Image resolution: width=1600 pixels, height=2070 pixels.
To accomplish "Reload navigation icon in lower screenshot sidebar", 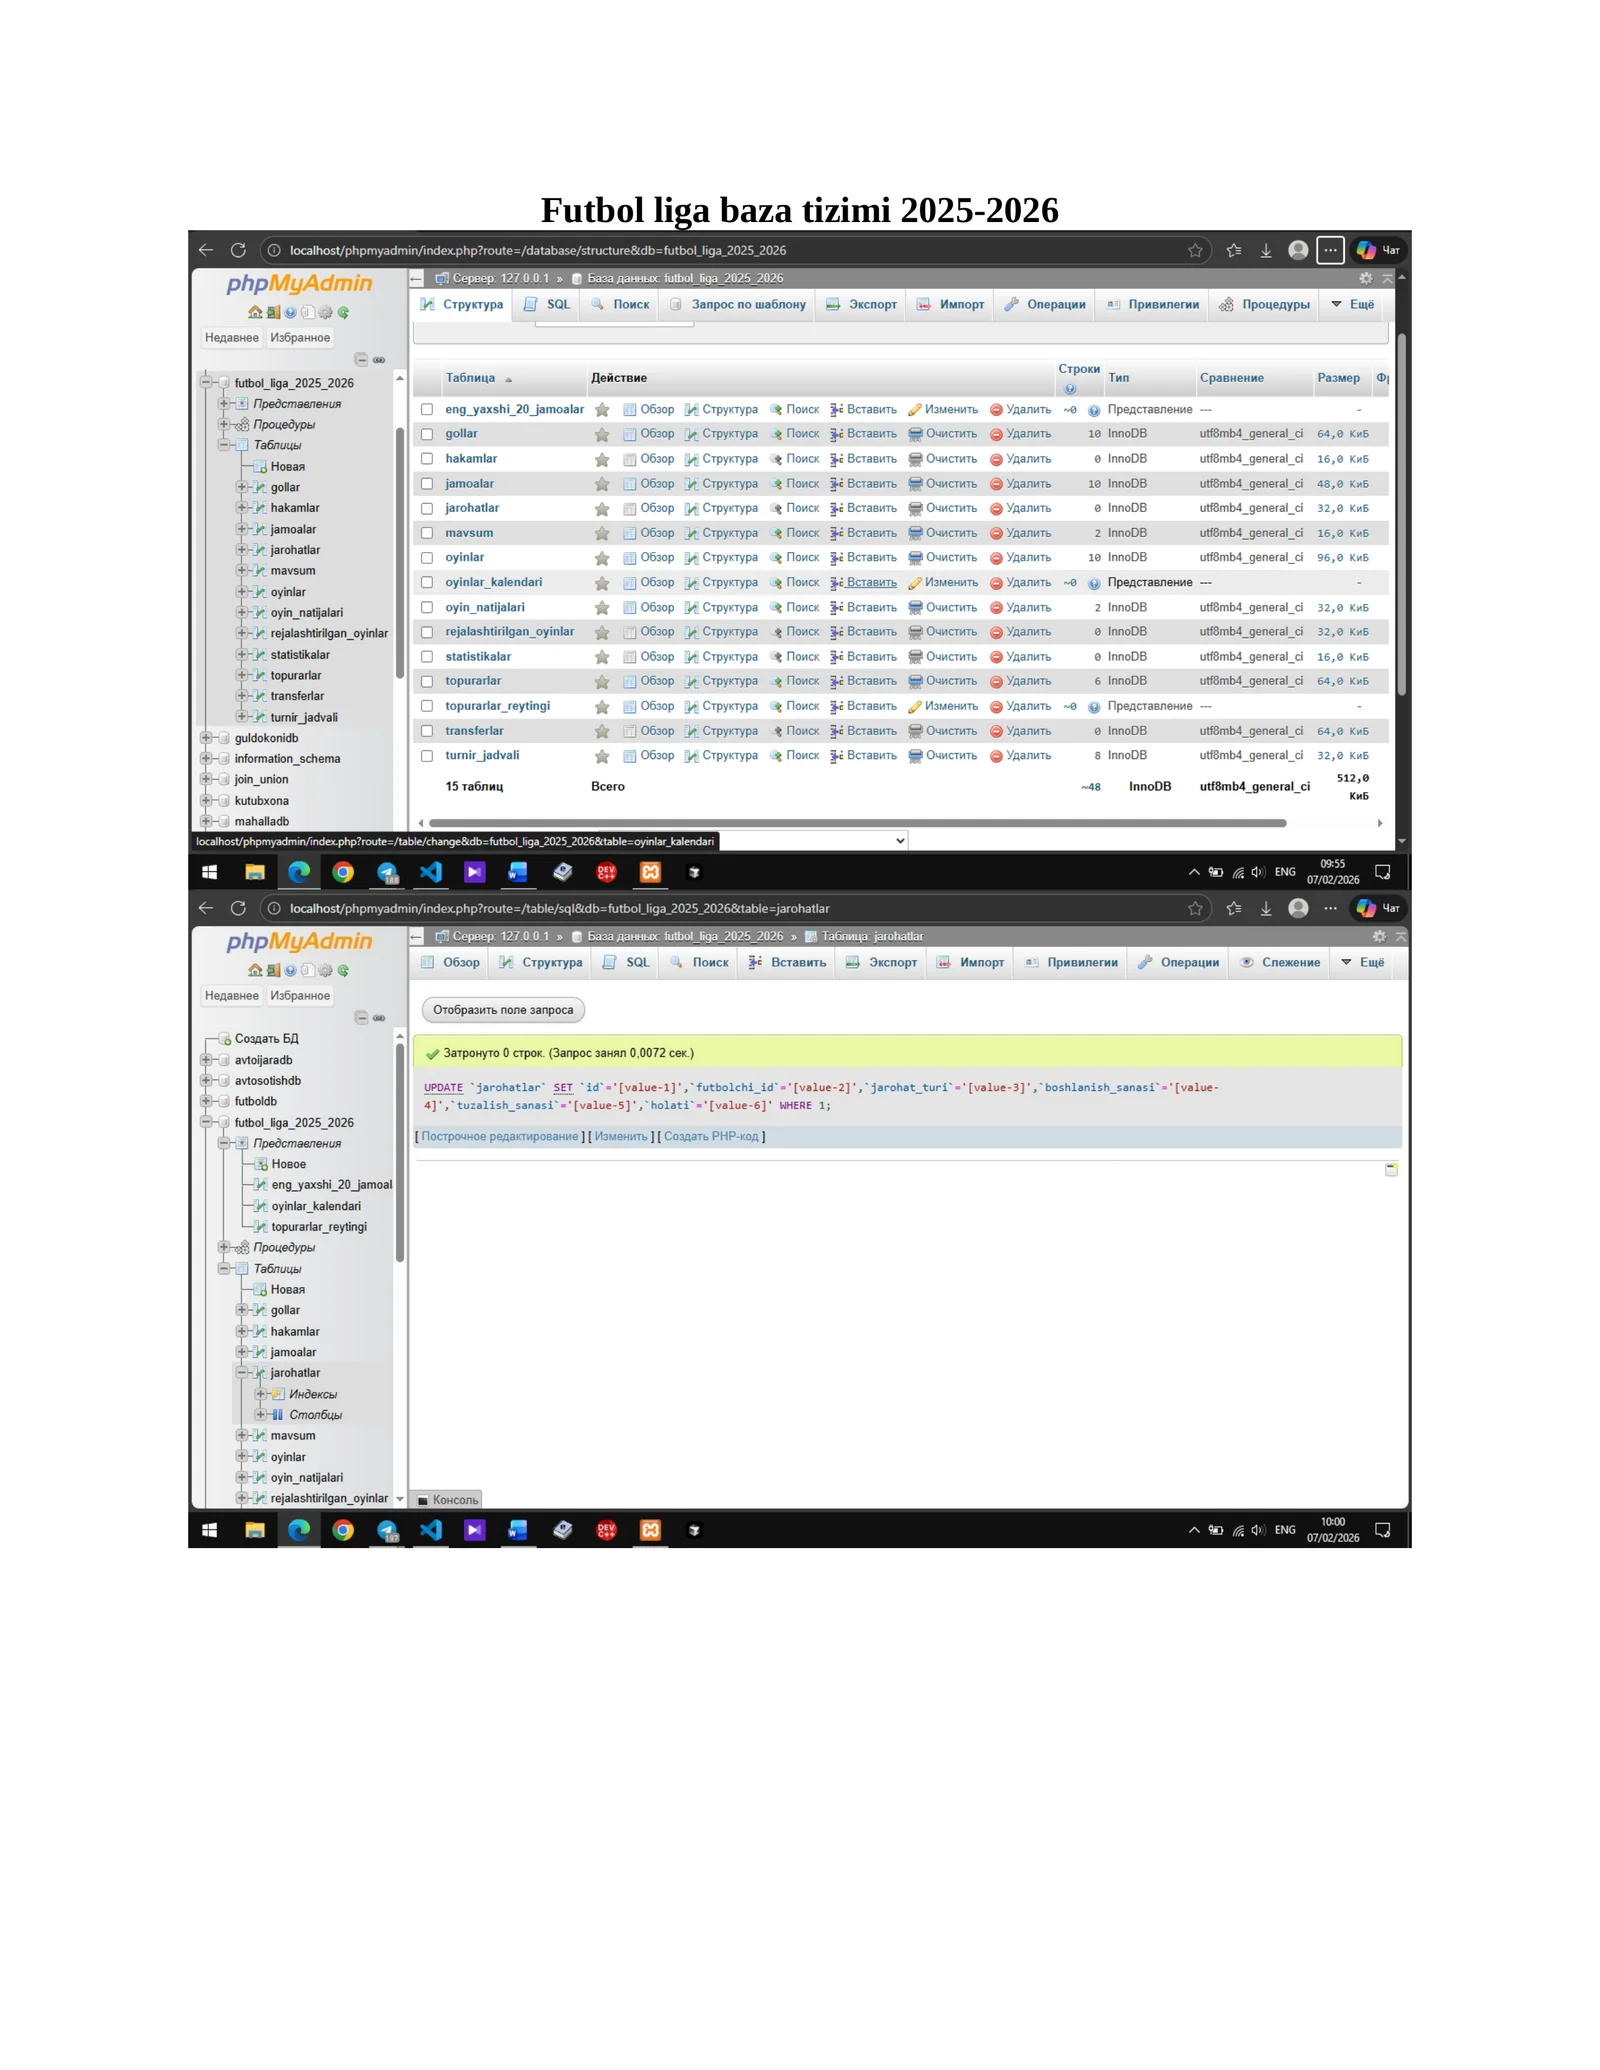I will [343, 970].
